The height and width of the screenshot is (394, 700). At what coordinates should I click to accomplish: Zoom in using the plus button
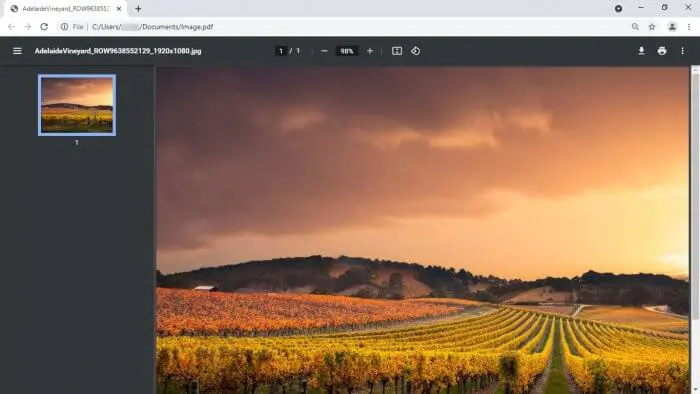click(x=370, y=51)
